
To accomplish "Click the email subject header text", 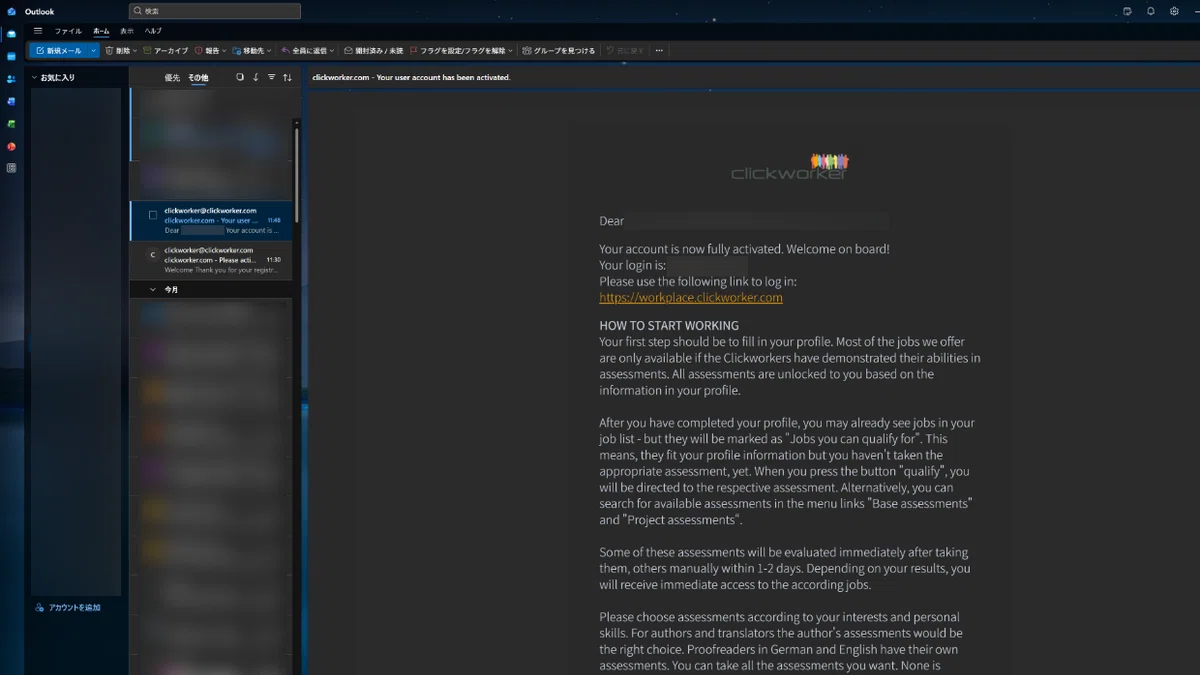I will 411,77.
